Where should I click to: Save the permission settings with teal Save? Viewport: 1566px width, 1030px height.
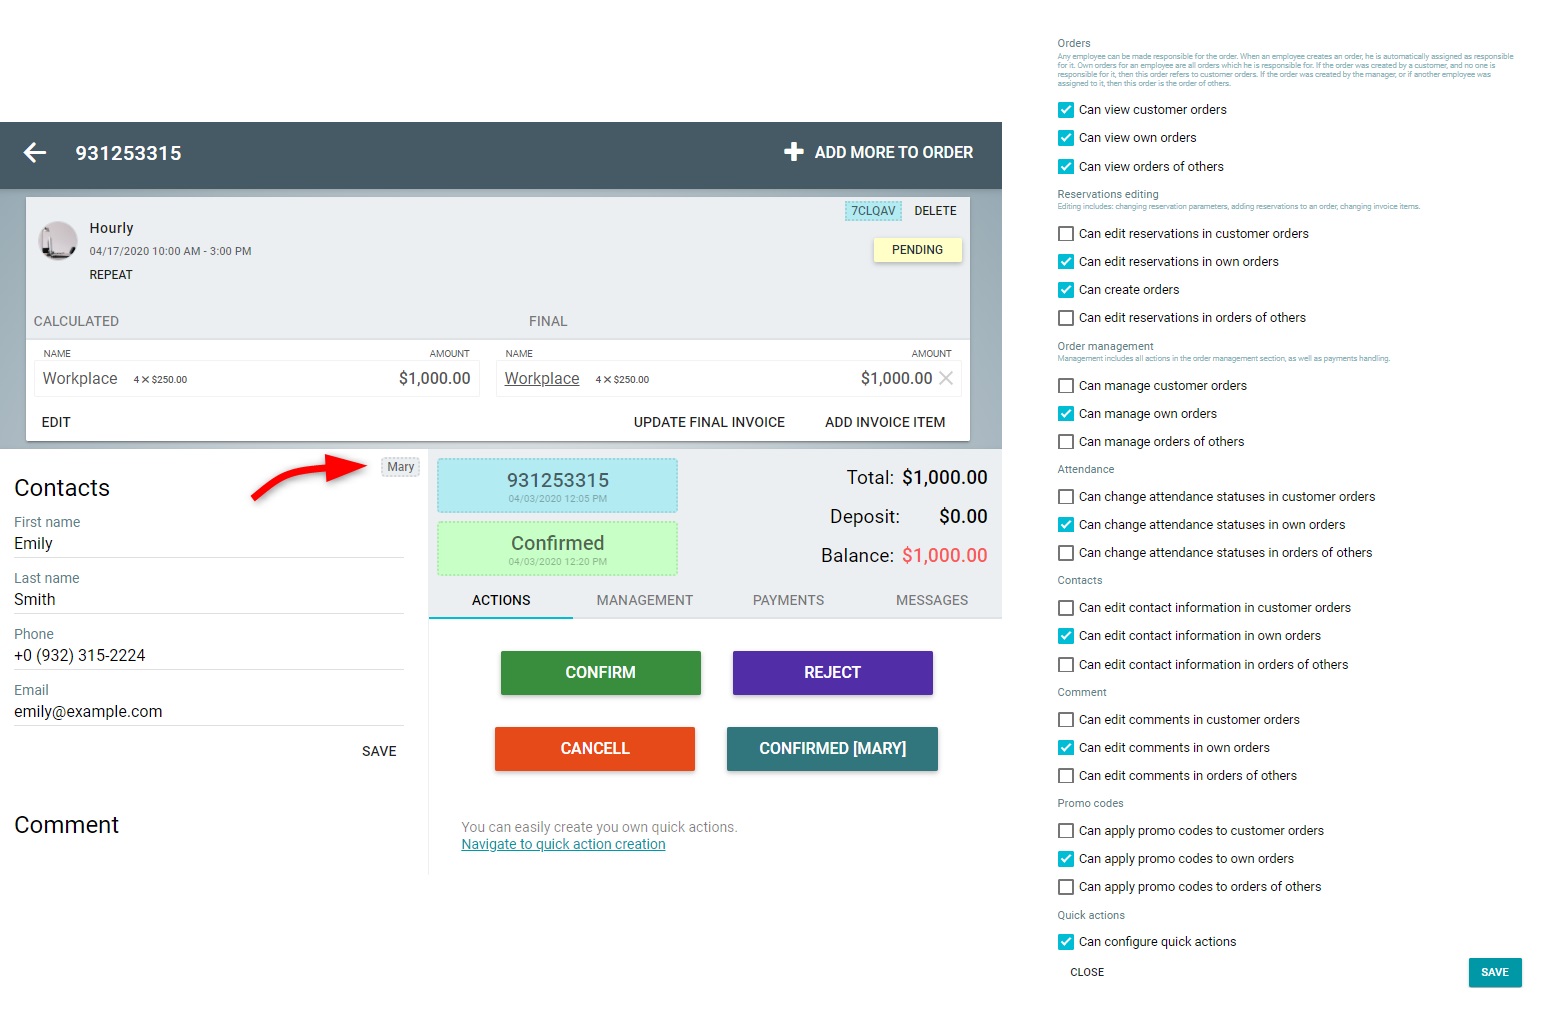[1494, 972]
